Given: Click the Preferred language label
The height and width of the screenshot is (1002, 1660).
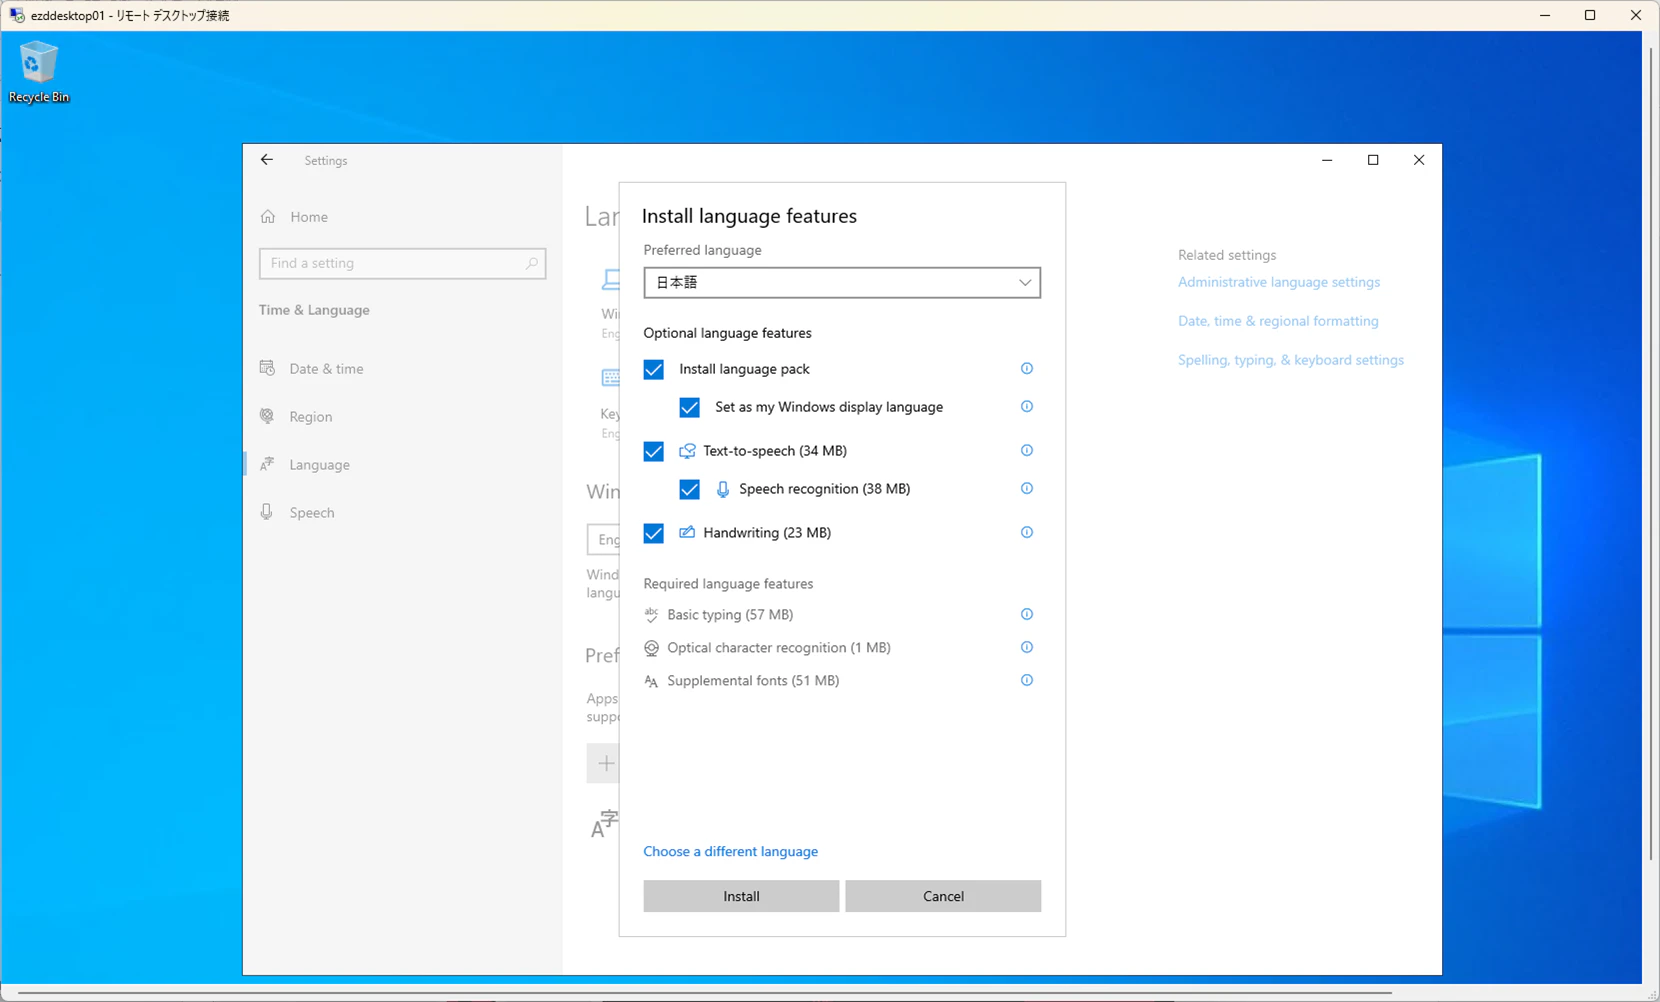Looking at the screenshot, I should click(702, 250).
